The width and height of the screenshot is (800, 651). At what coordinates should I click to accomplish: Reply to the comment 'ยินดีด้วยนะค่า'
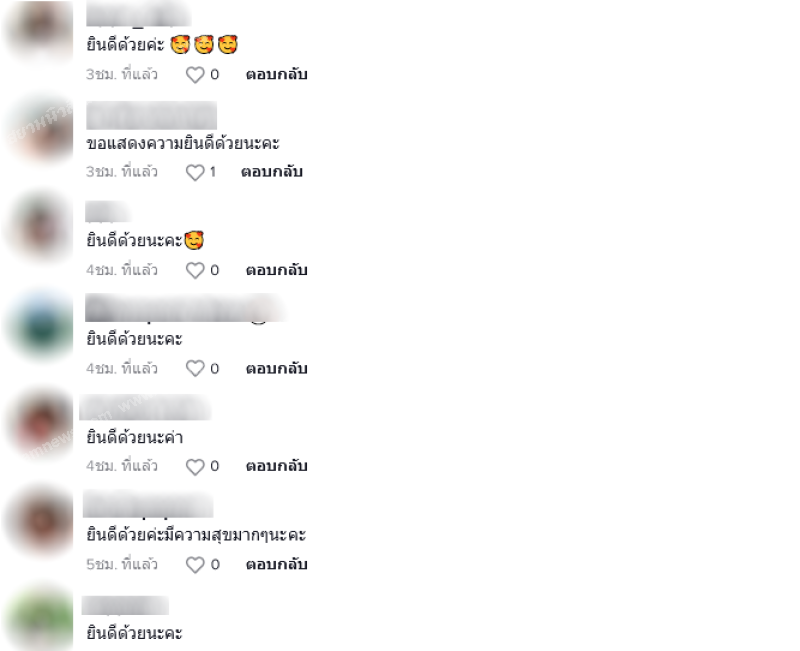(277, 466)
